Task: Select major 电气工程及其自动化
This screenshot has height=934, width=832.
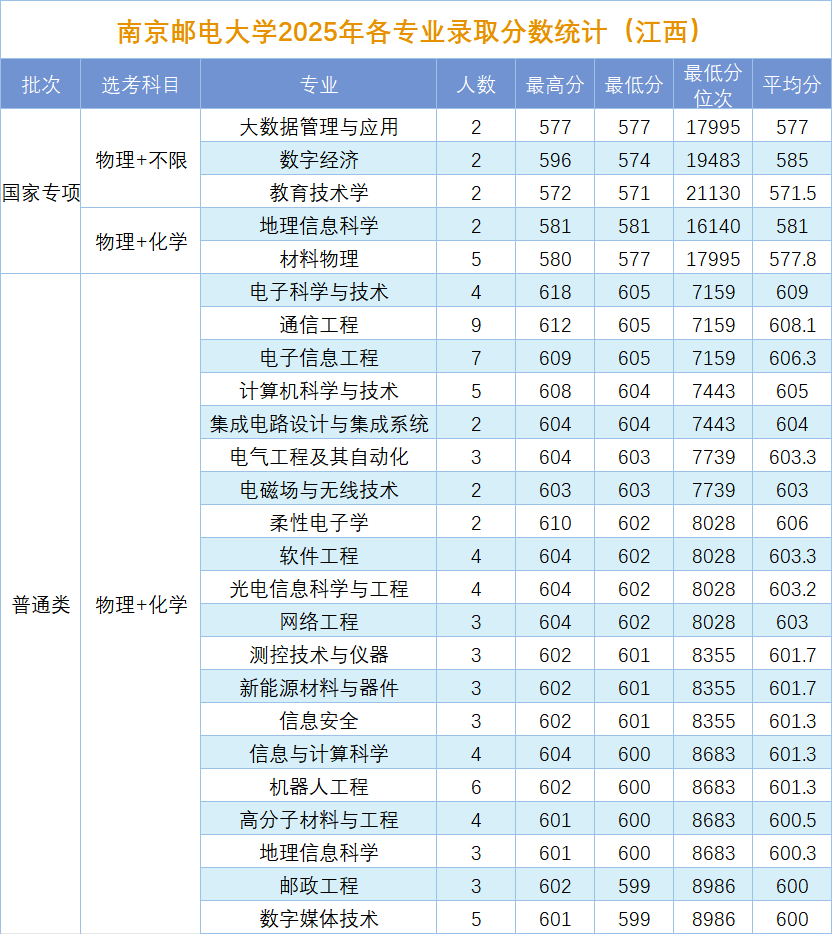Action: 319,457
